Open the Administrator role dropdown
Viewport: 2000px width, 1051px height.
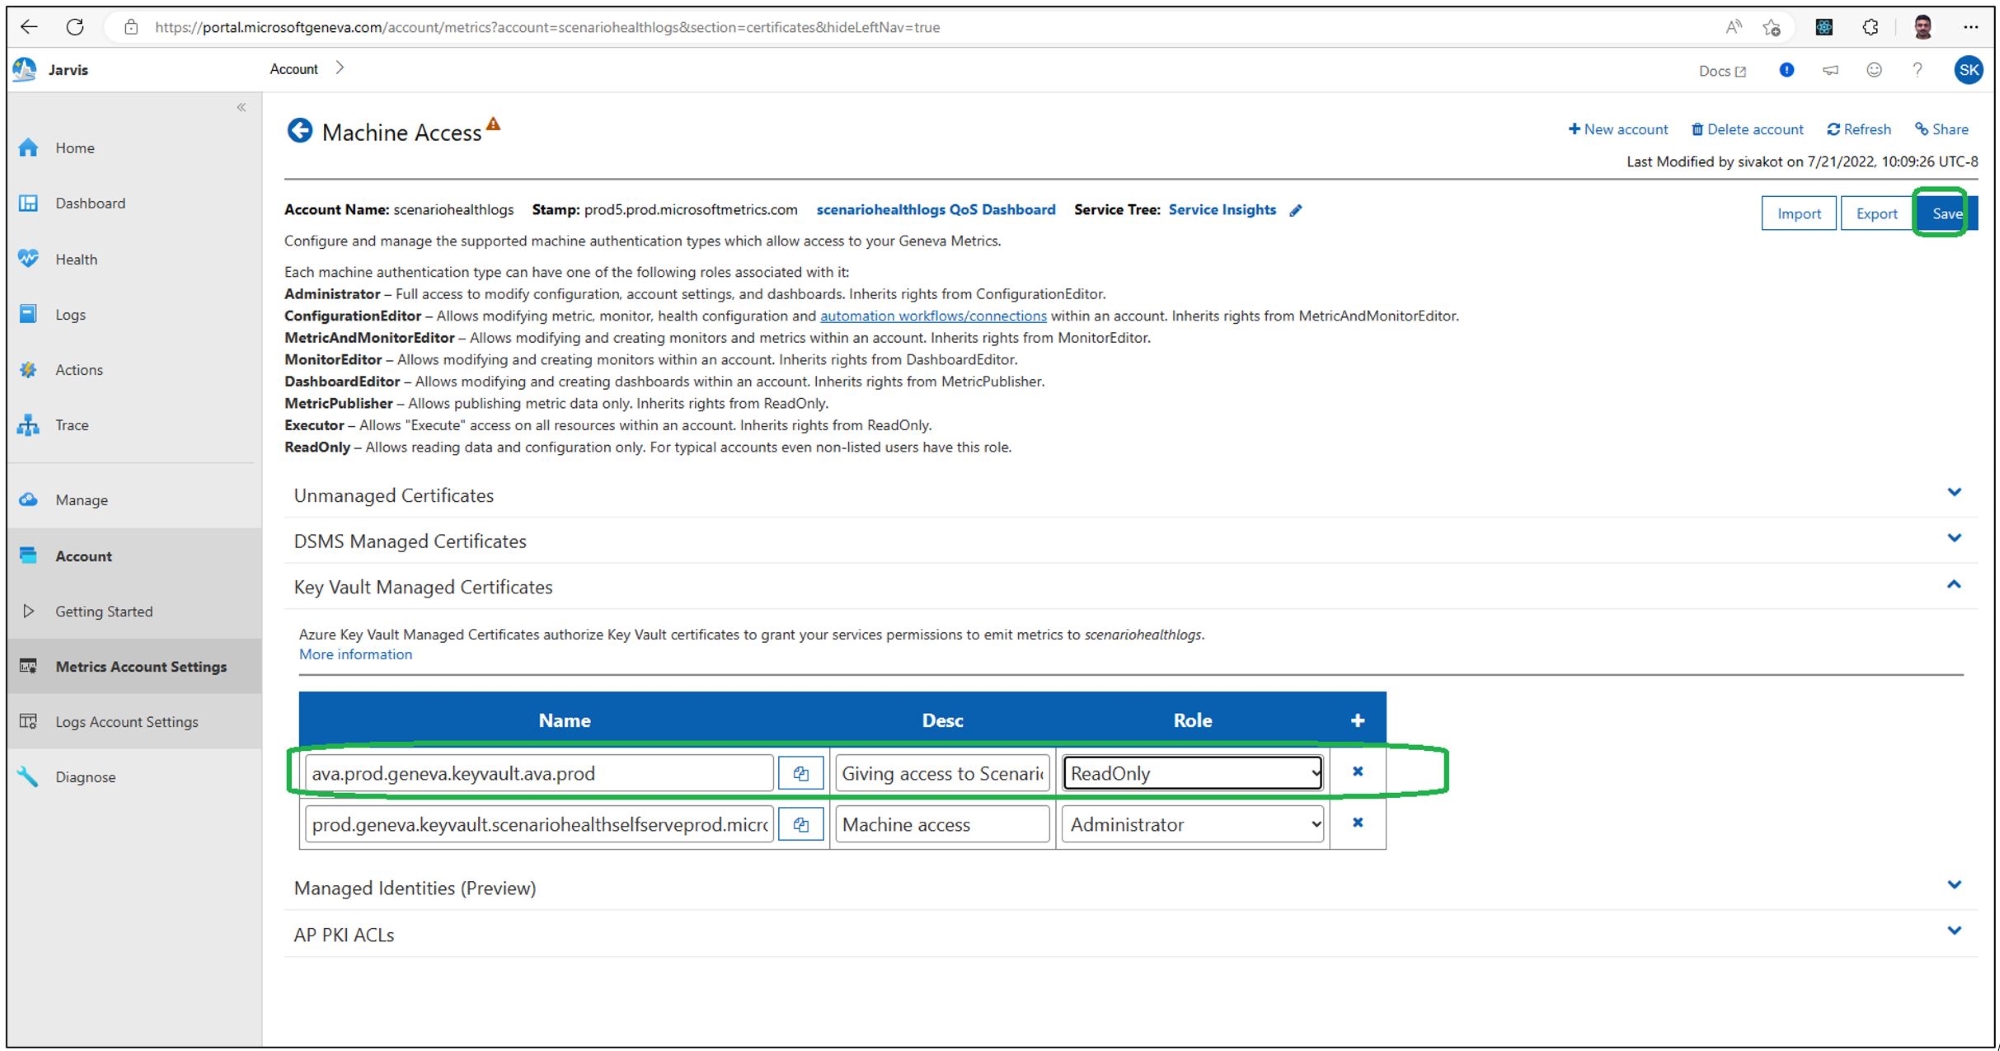1193,824
